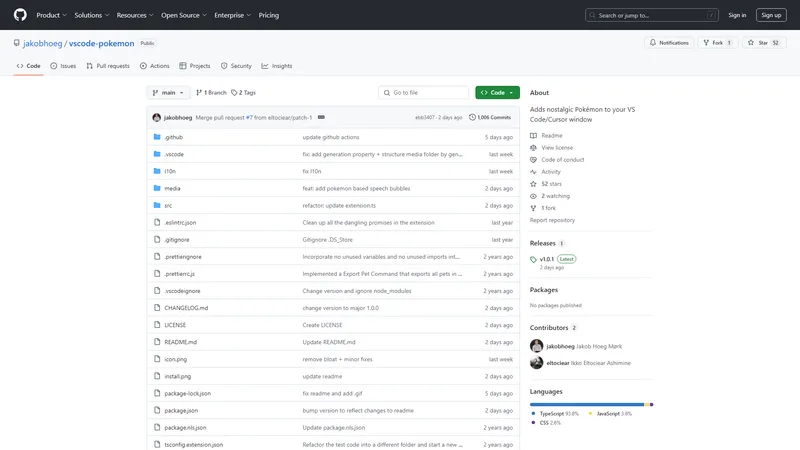Click the release tag icon beside v1.0.1
The width and height of the screenshot is (800, 450).
(533, 259)
